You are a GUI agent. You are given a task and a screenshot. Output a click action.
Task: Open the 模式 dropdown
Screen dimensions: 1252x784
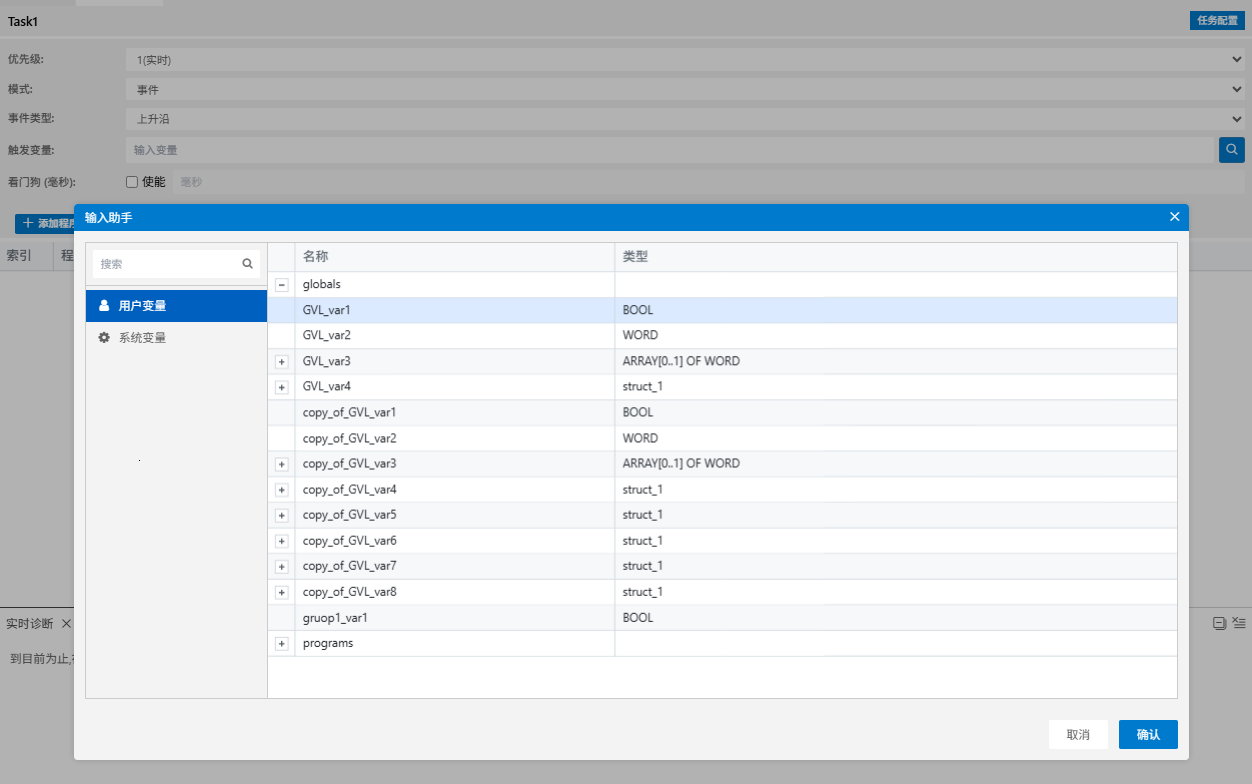(x=685, y=89)
